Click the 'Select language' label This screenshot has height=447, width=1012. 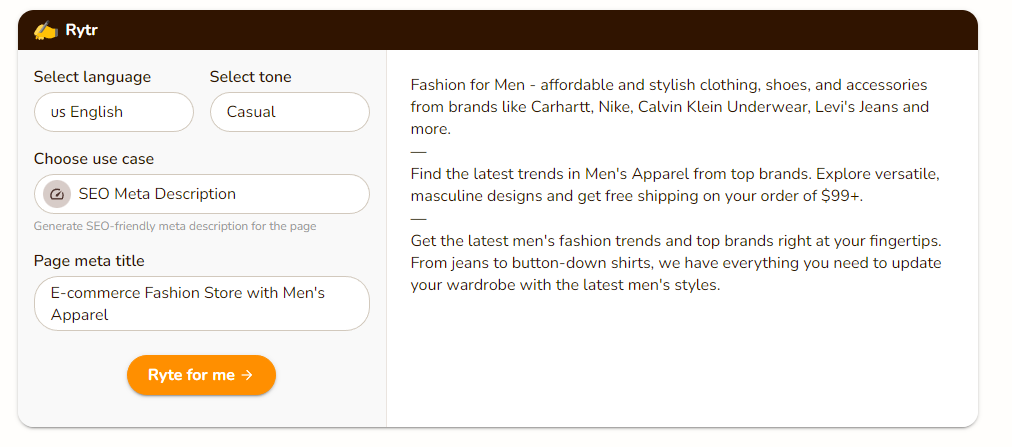pyautogui.click(x=92, y=77)
